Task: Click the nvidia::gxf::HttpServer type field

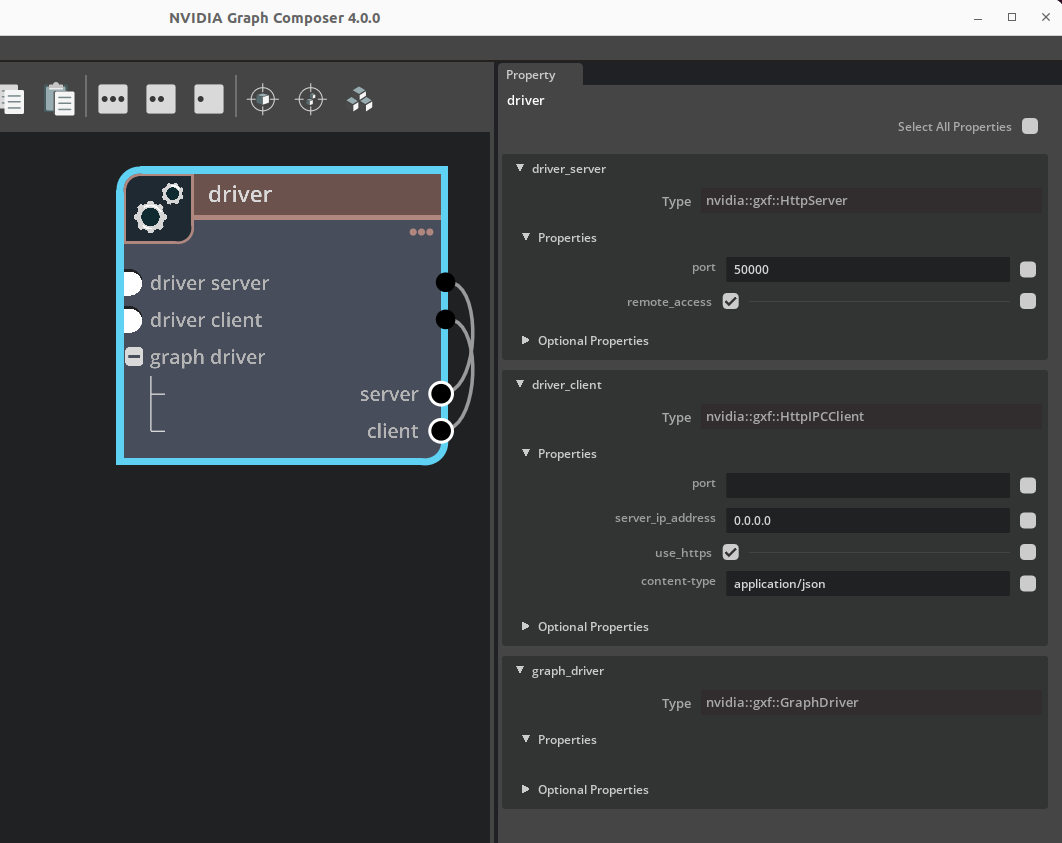Action: (871, 200)
